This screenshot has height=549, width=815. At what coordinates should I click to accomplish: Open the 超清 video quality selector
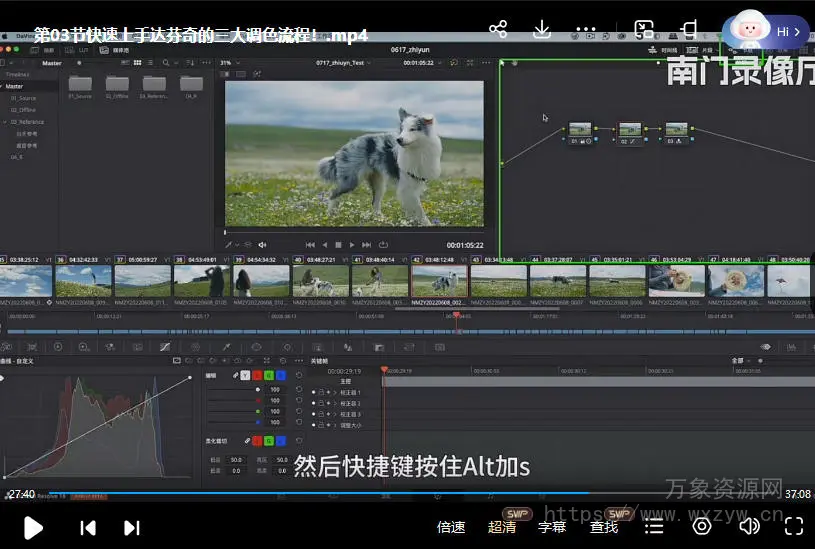point(502,527)
